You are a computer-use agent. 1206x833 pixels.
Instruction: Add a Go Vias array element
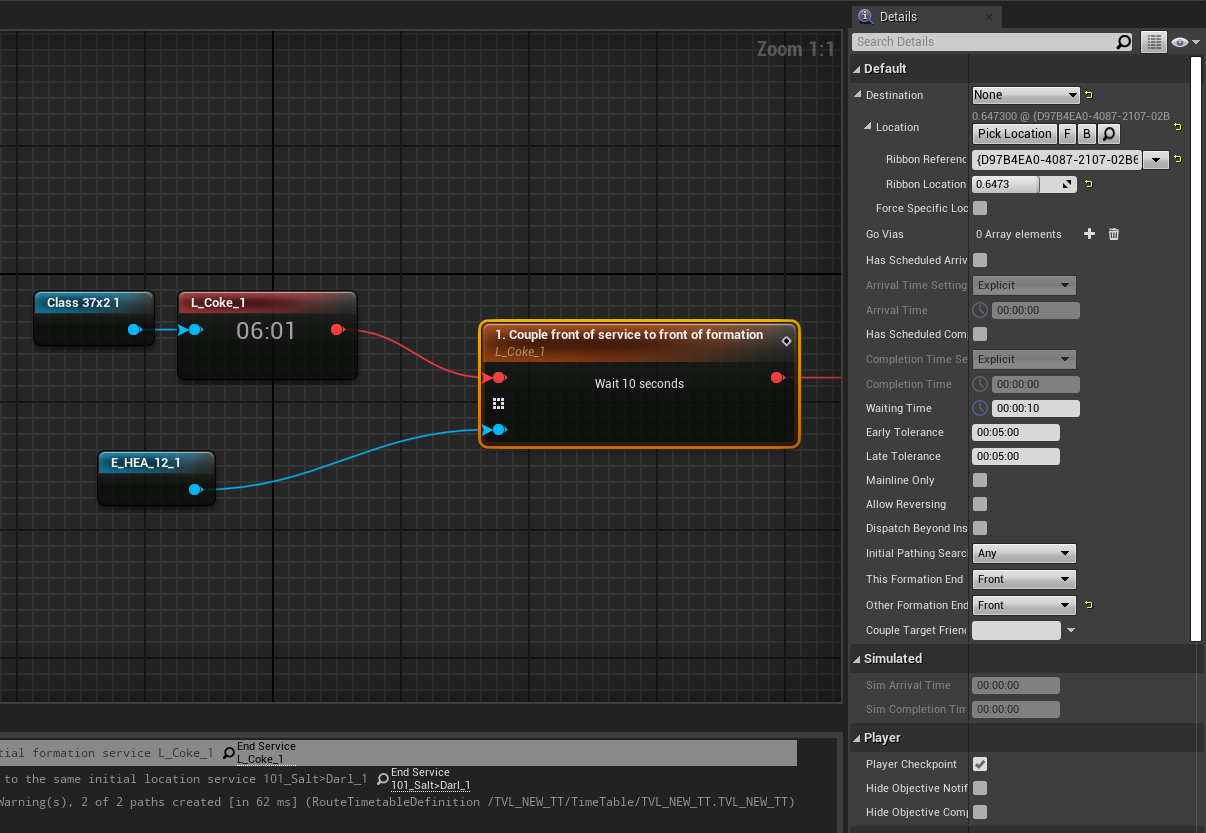pos(1090,234)
